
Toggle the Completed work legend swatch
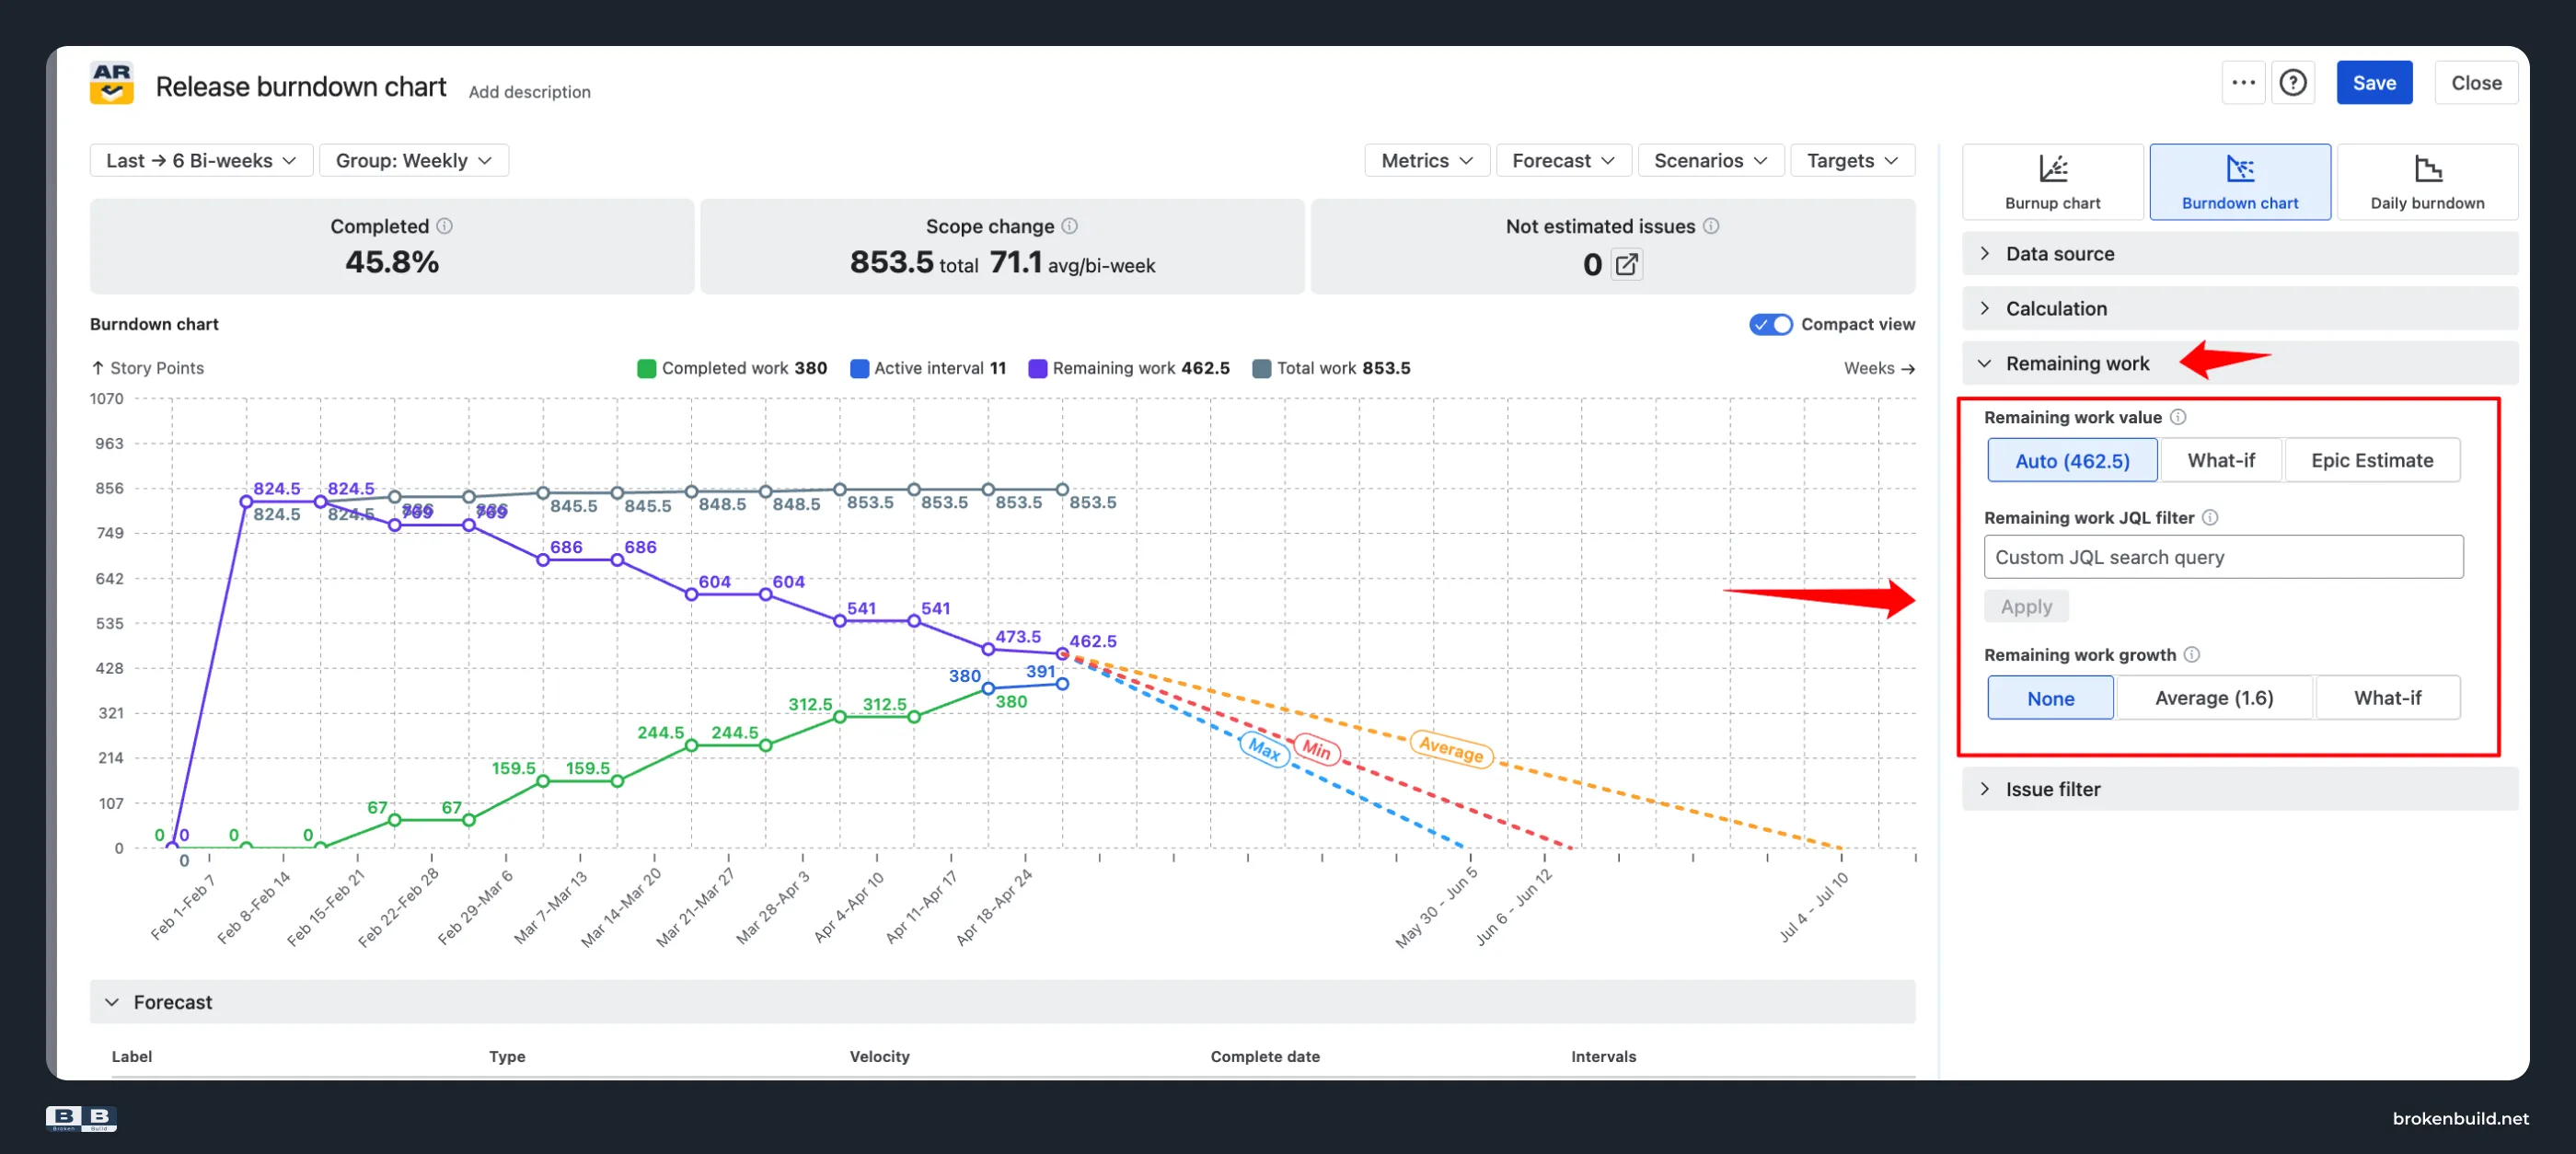pos(646,368)
